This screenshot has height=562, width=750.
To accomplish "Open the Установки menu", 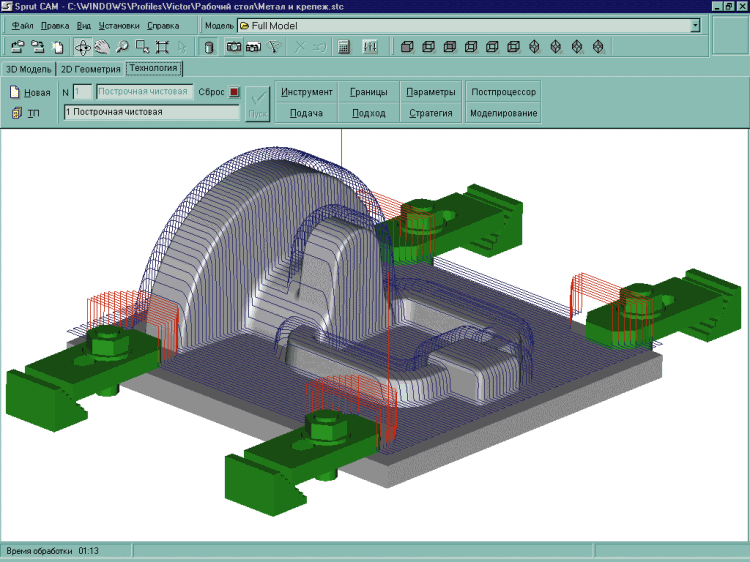I will click(119, 25).
